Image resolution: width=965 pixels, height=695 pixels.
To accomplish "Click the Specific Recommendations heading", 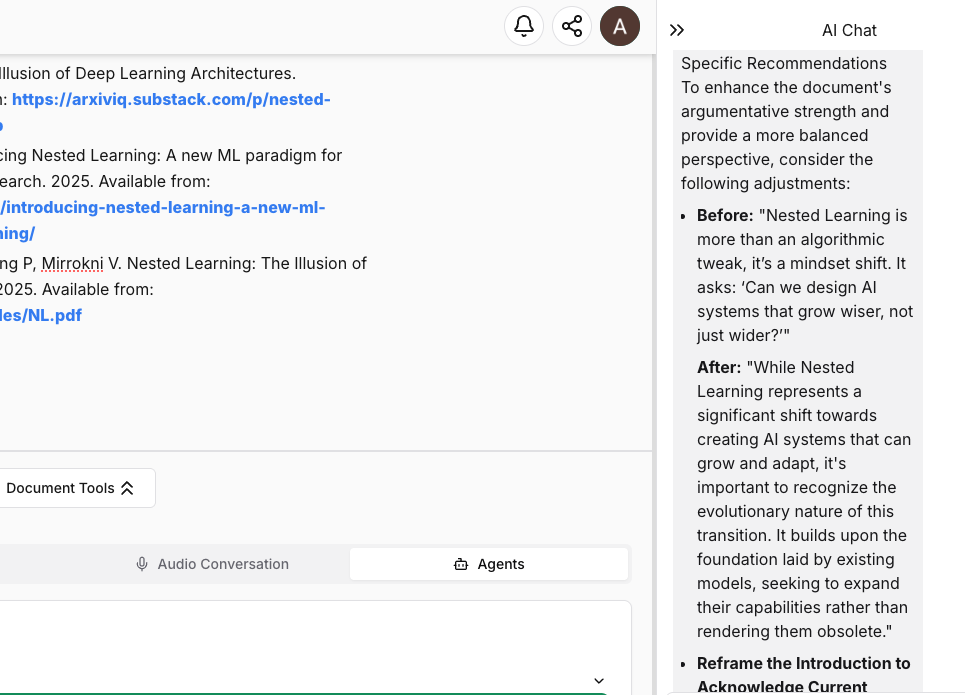I will [784, 63].
